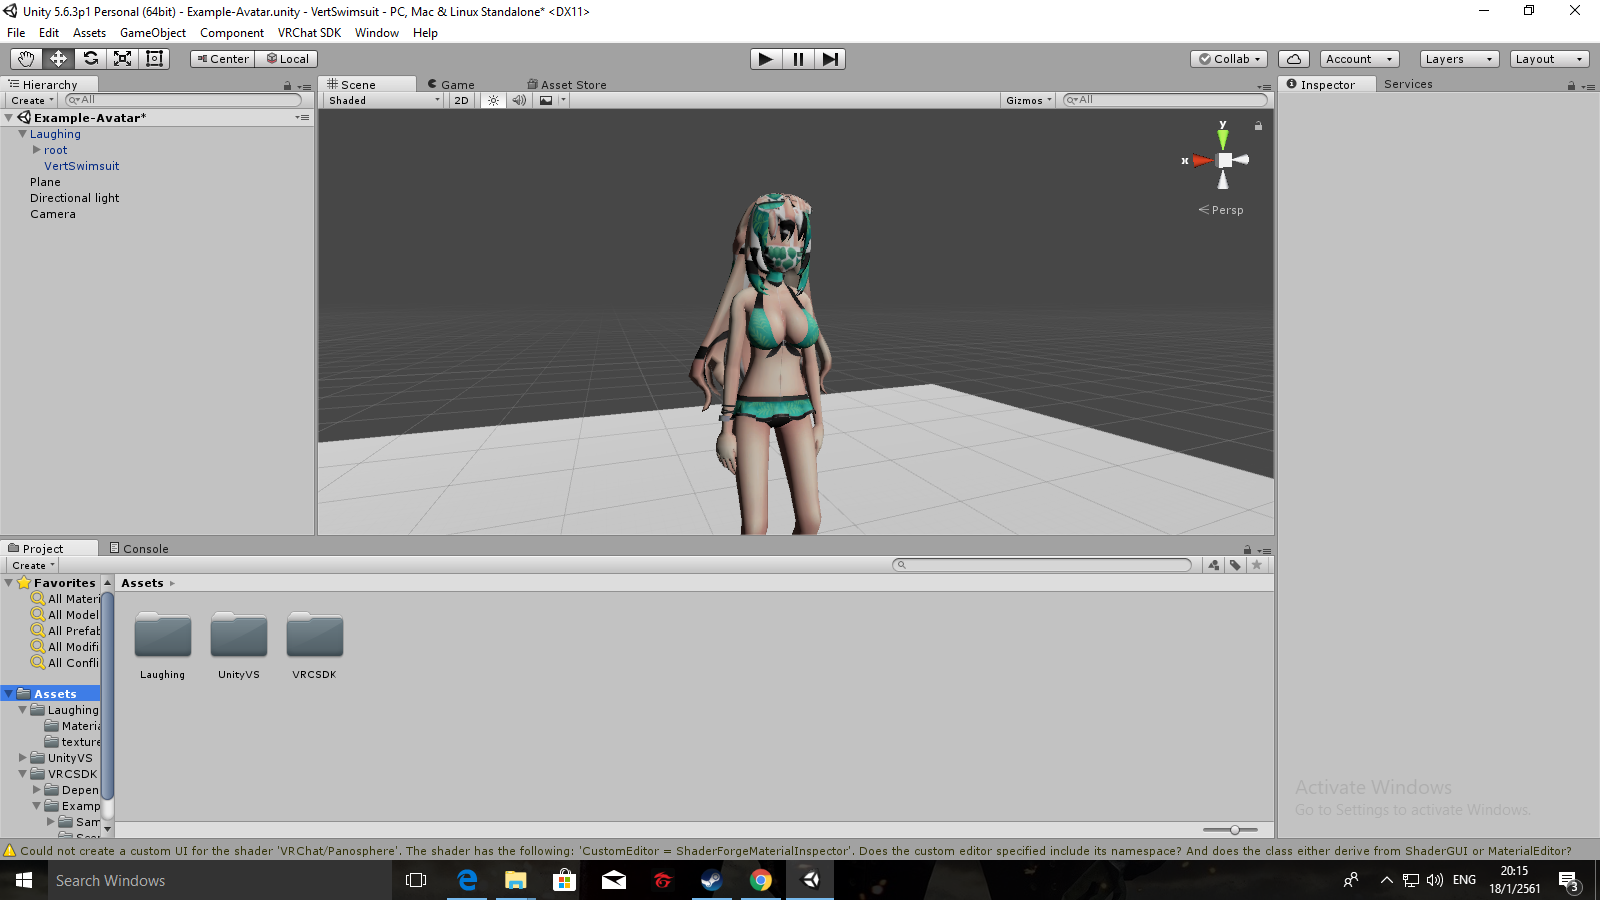The image size is (1600, 900).
Task: Open the VRCSDK folder thumbnail
Action: 315,635
